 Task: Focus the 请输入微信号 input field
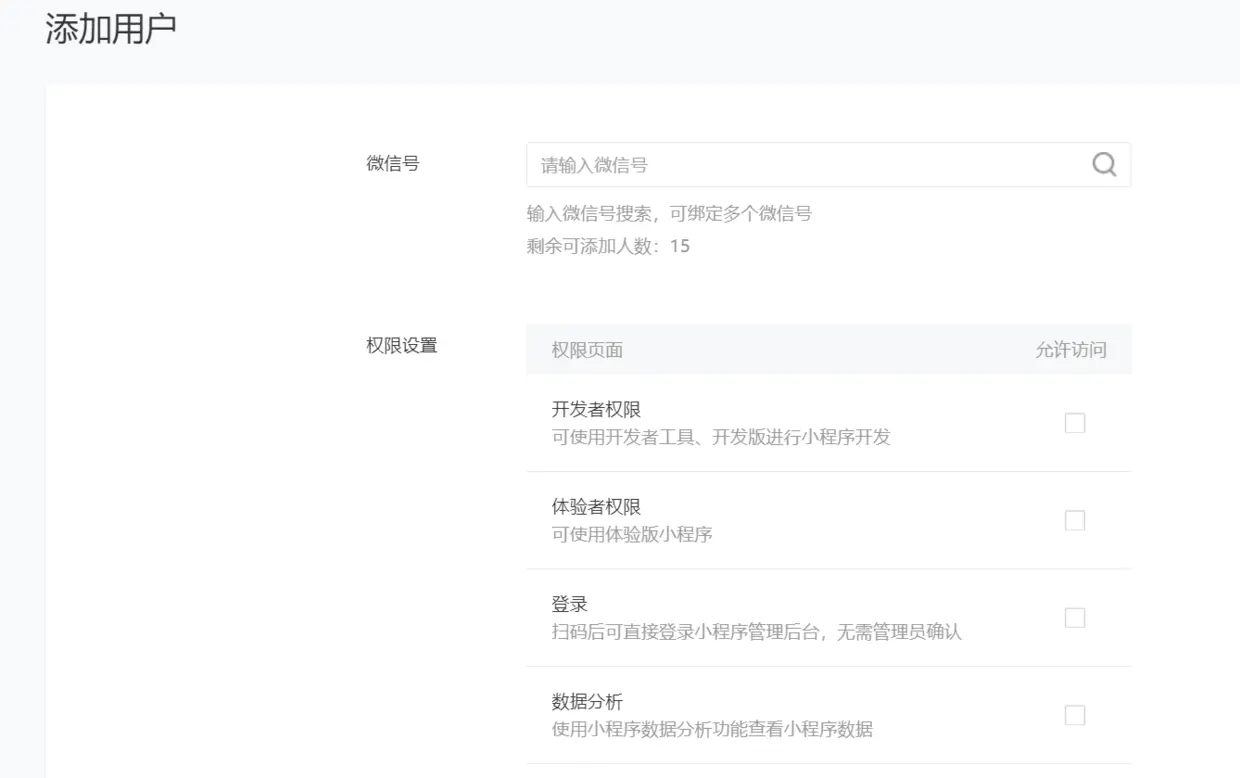coord(828,165)
